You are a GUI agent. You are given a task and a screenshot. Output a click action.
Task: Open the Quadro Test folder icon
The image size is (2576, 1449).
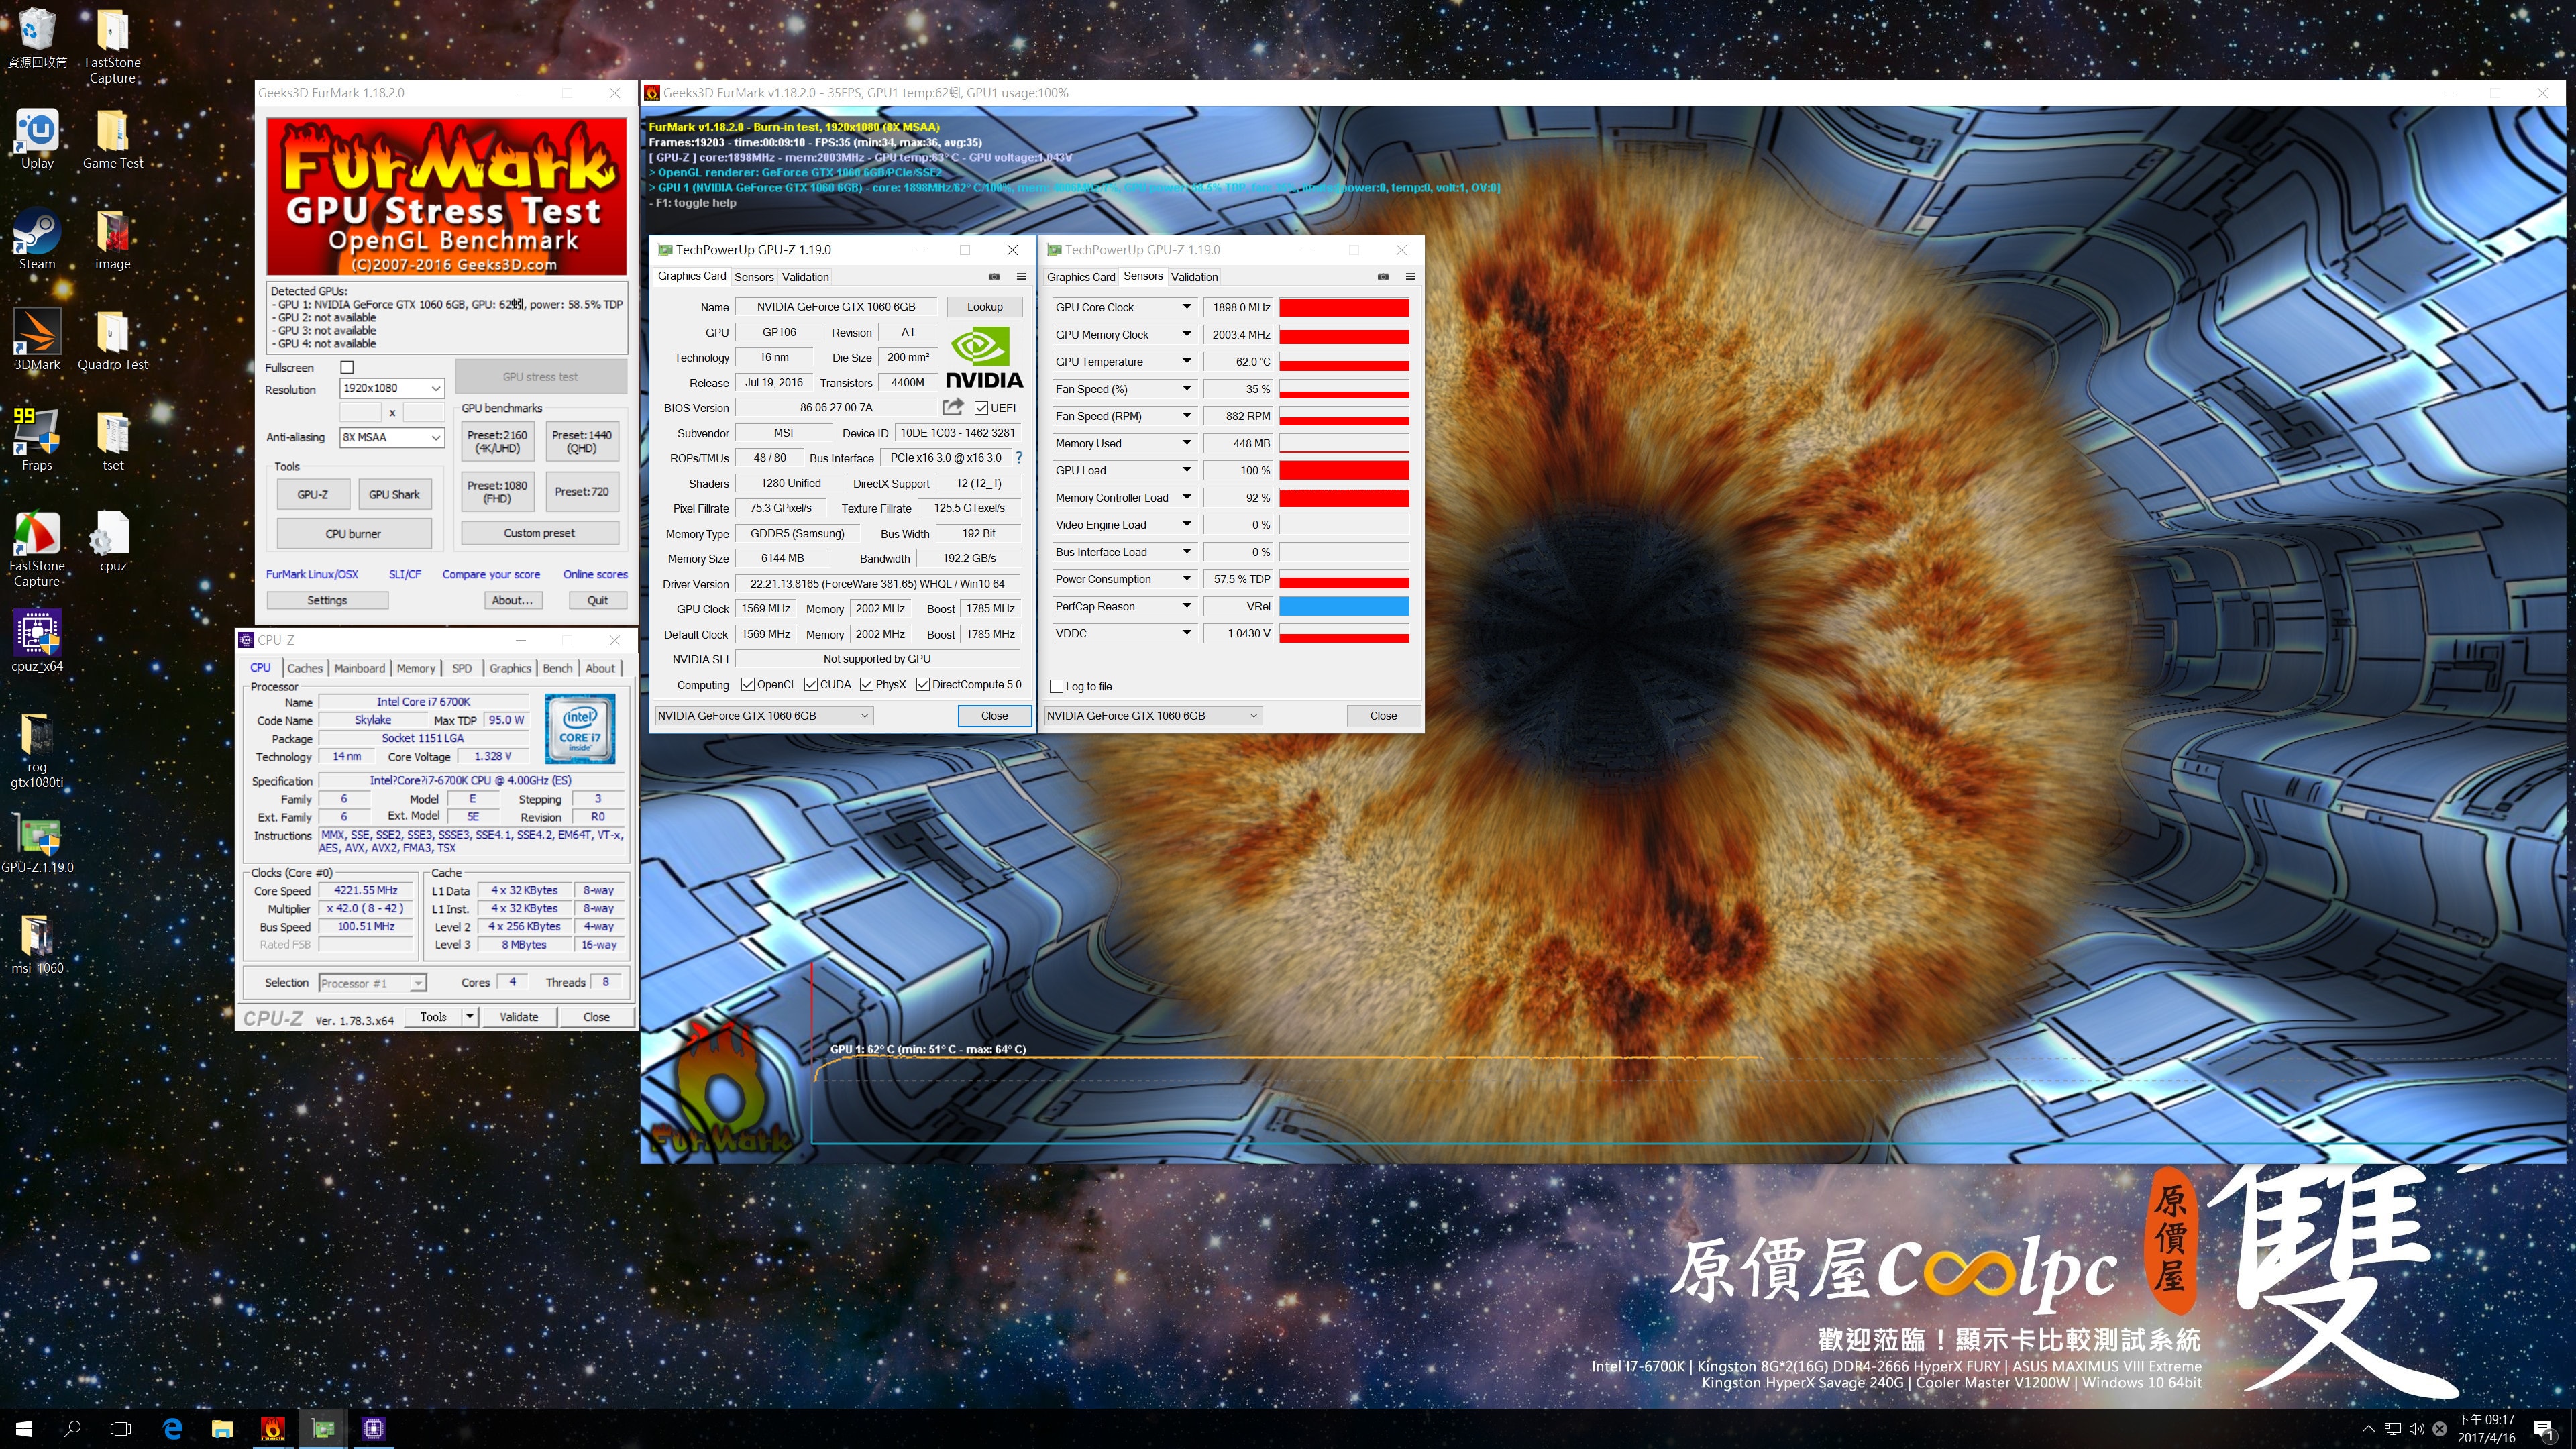(112, 339)
